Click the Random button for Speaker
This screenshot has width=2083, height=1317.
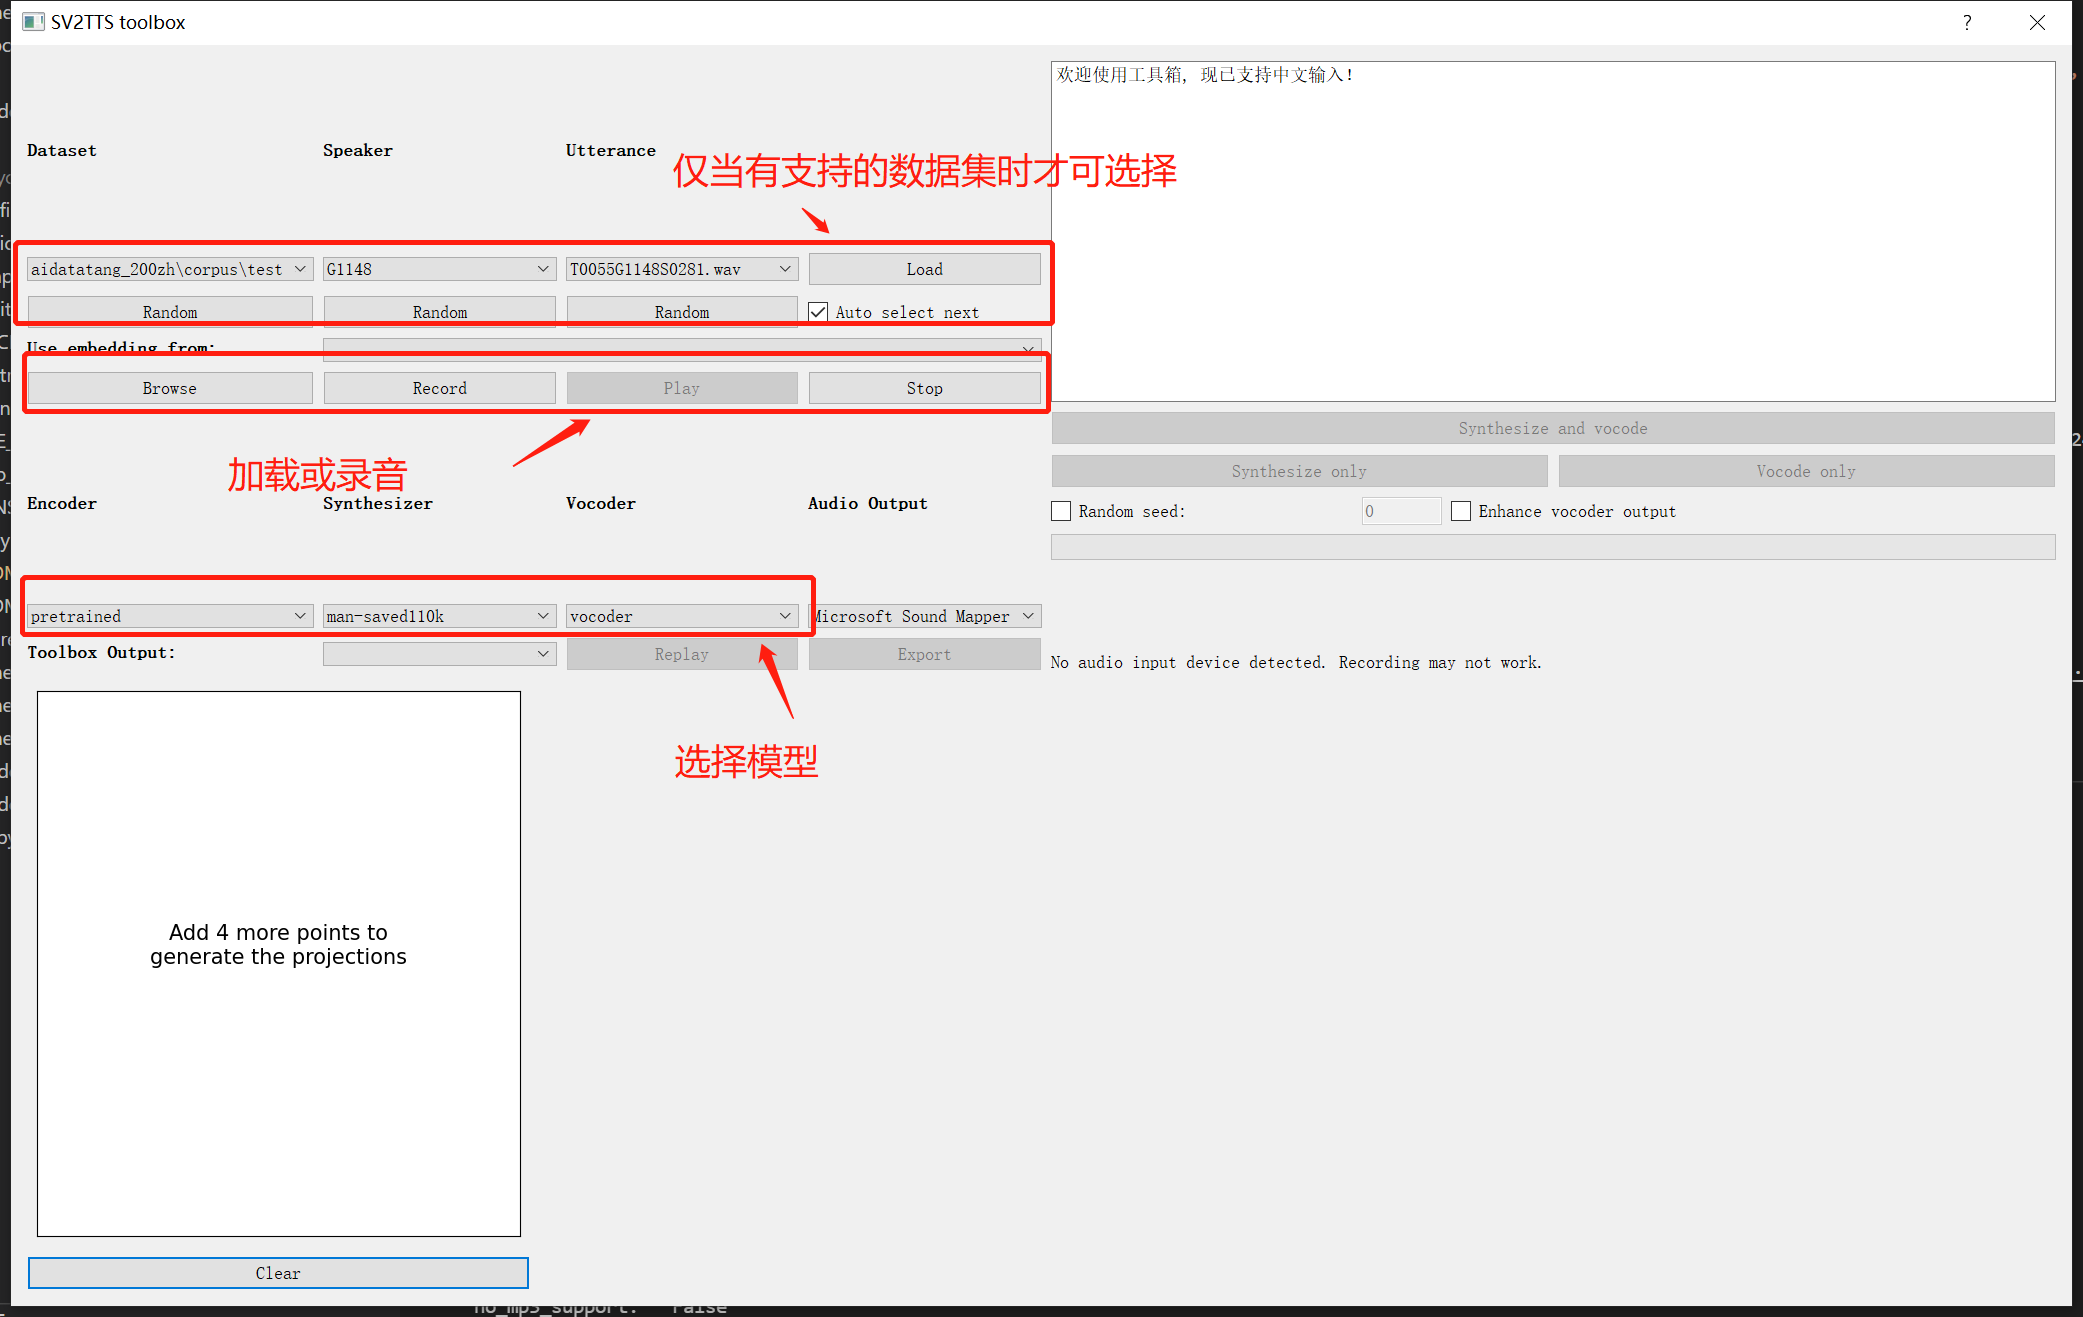point(438,313)
